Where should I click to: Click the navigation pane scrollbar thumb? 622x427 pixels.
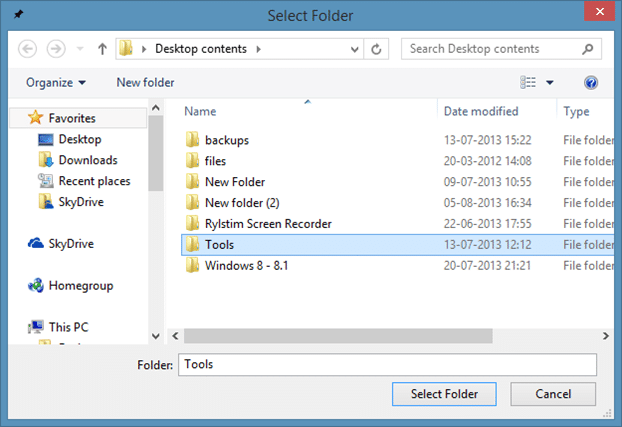(156, 153)
